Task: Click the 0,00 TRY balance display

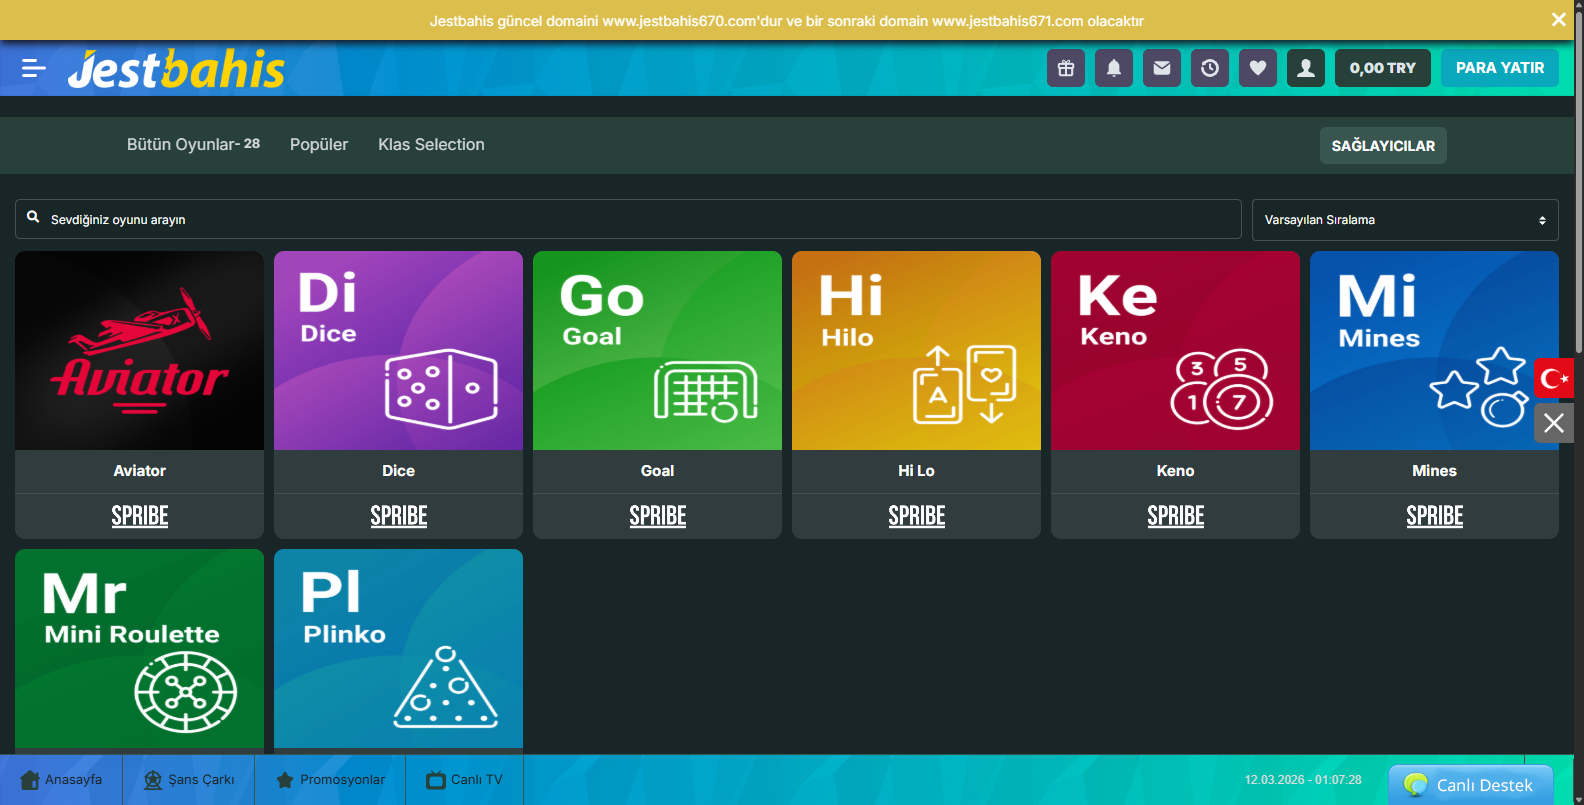Action: pyautogui.click(x=1382, y=68)
